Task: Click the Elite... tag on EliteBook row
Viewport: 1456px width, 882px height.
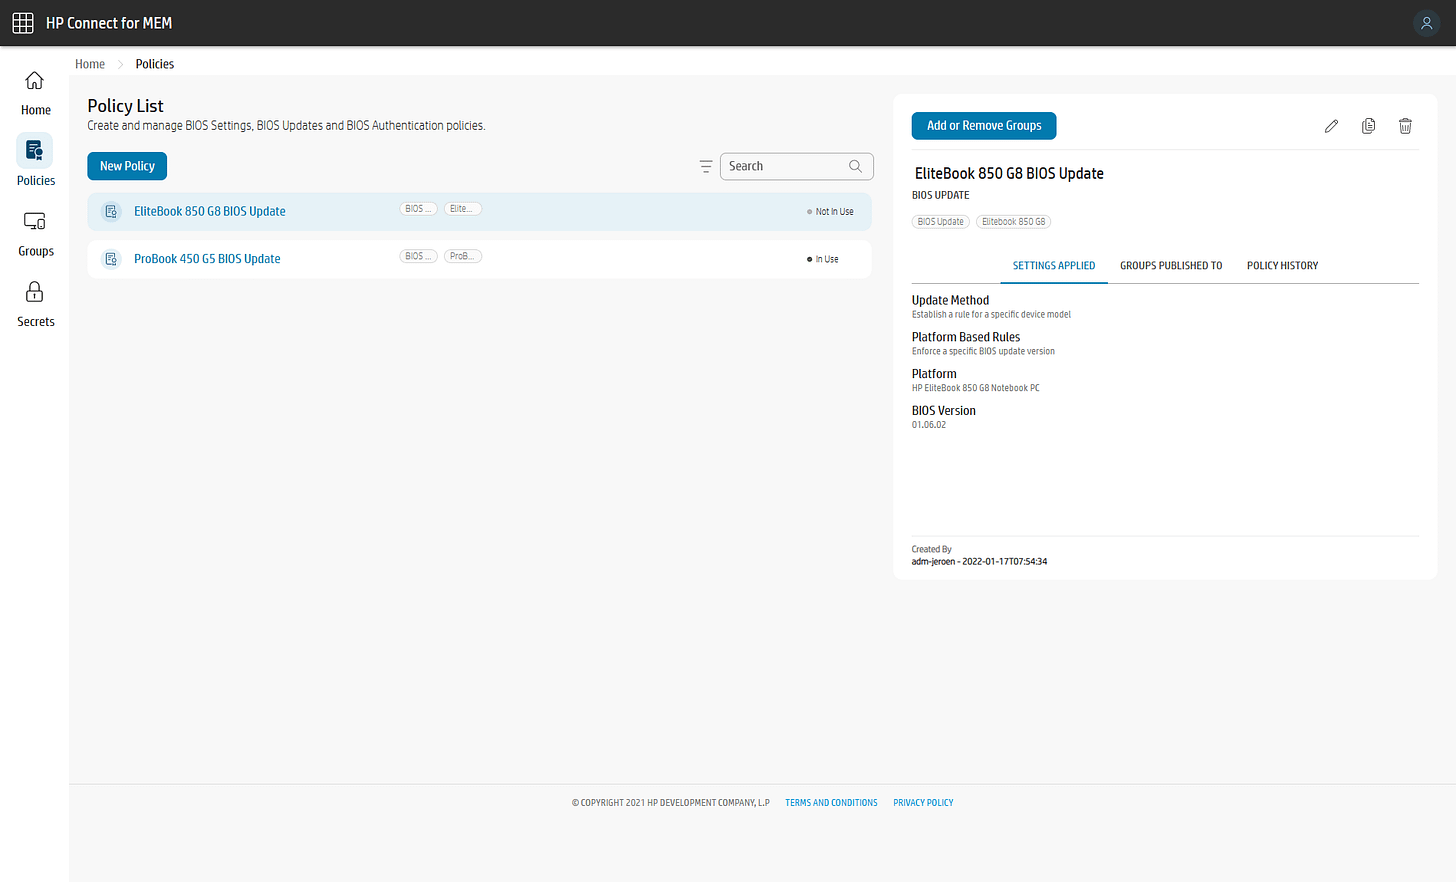Action: pyautogui.click(x=463, y=209)
